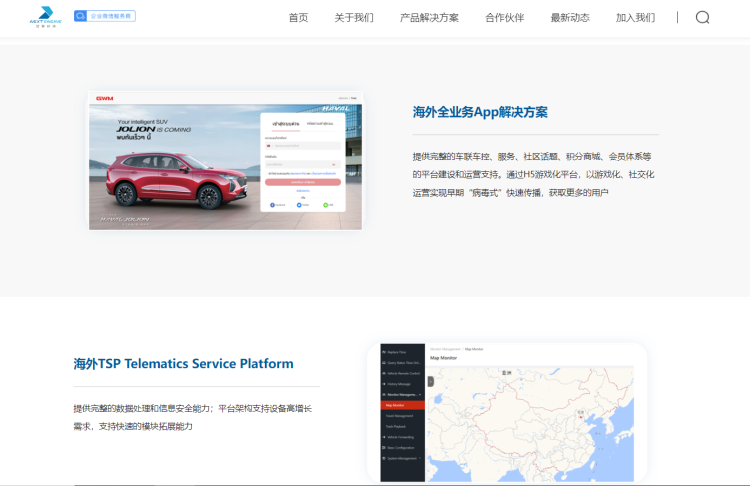The image size is (750, 486).
Task: Open the 加入我们 navigation link
Action: click(635, 17)
